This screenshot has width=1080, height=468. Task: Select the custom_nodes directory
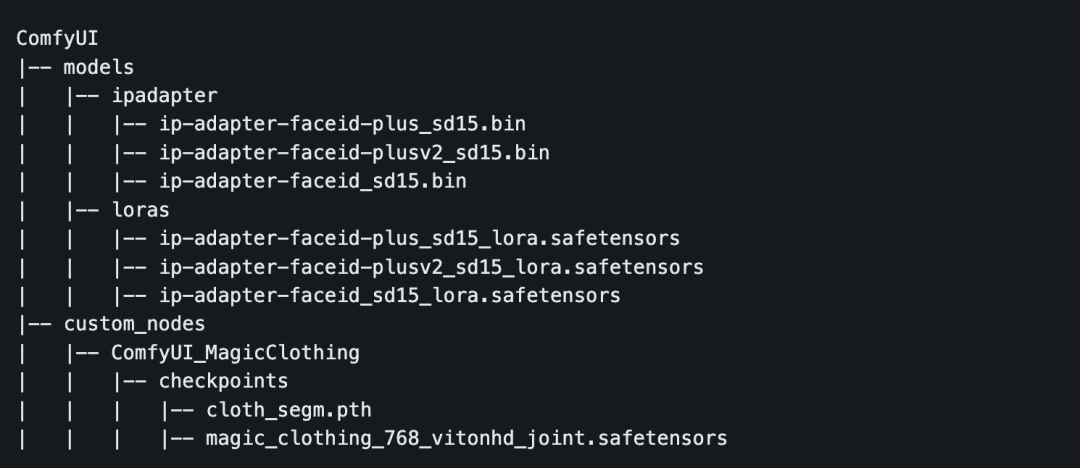134,324
